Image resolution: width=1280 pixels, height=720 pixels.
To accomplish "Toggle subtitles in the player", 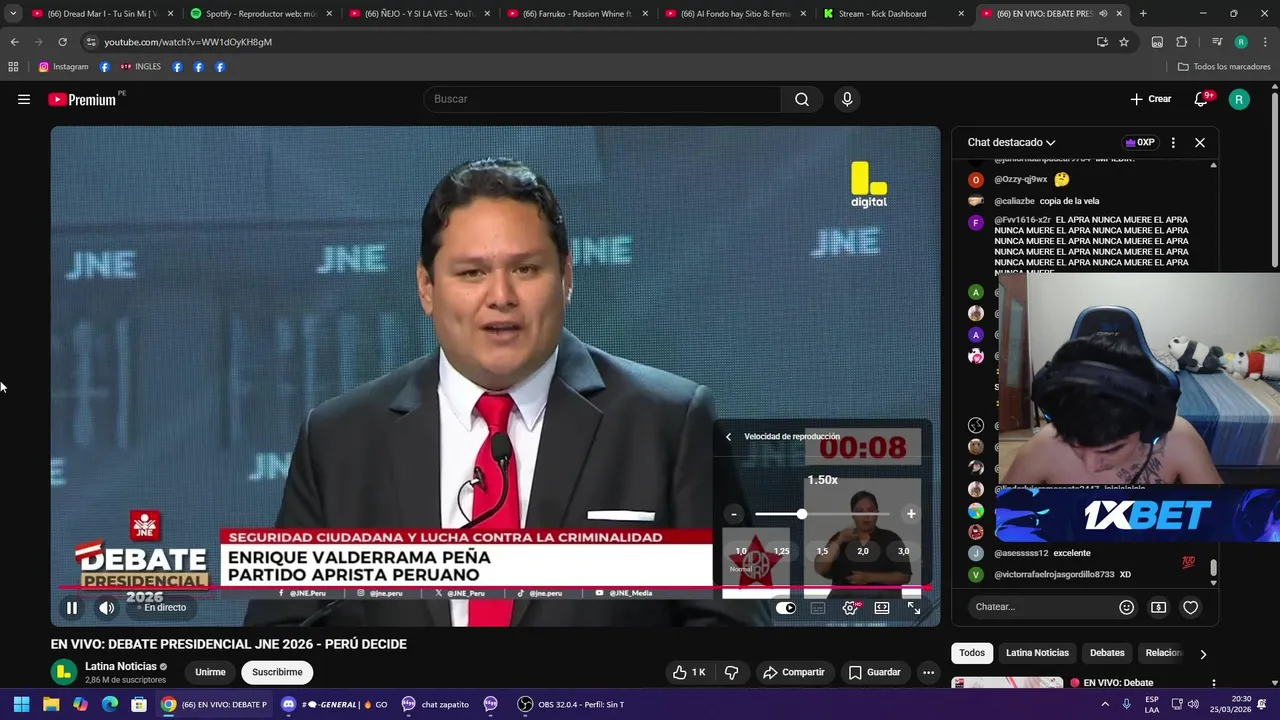I will (x=818, y=608).
